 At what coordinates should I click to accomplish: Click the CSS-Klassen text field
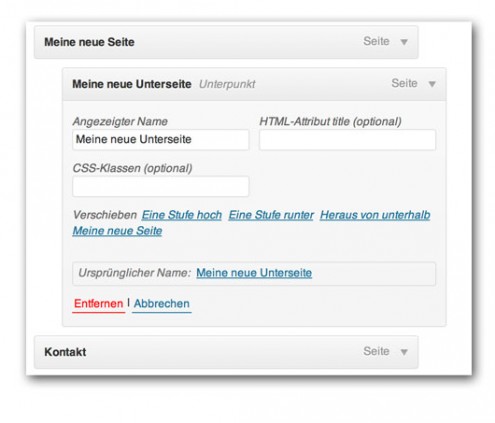point(160,186)
